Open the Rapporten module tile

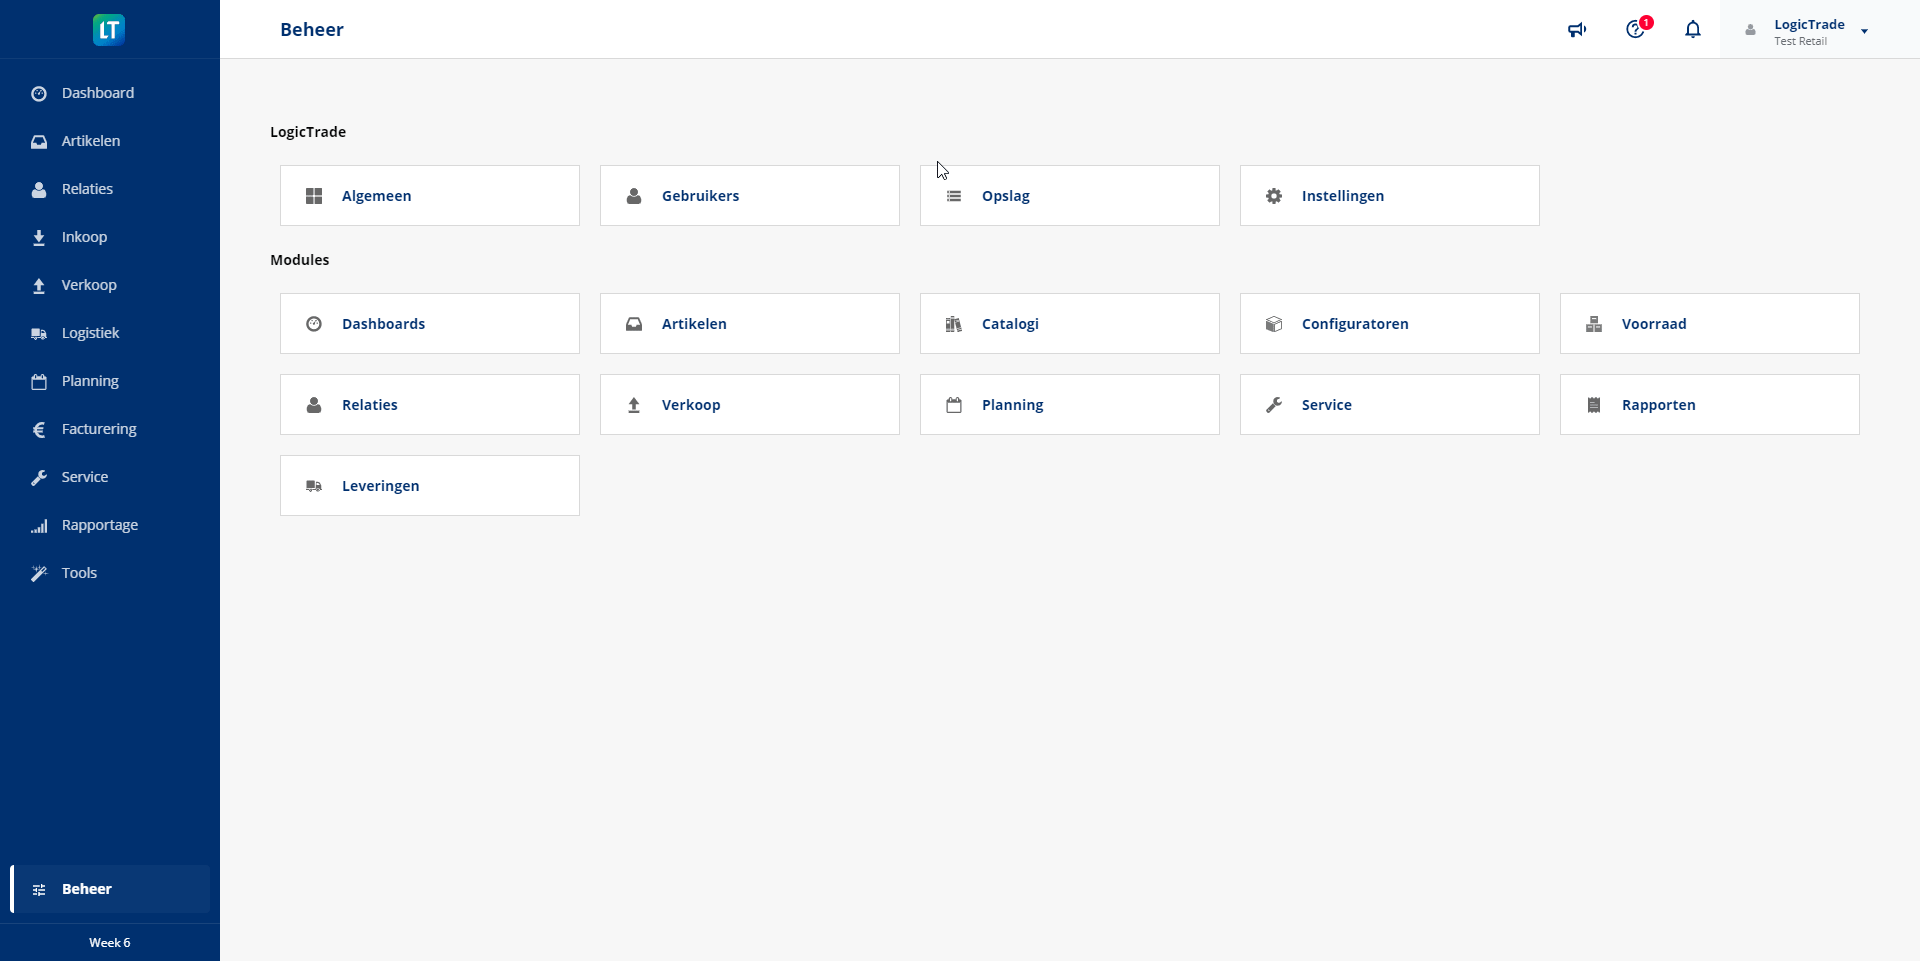click(x=1709, y=405)
